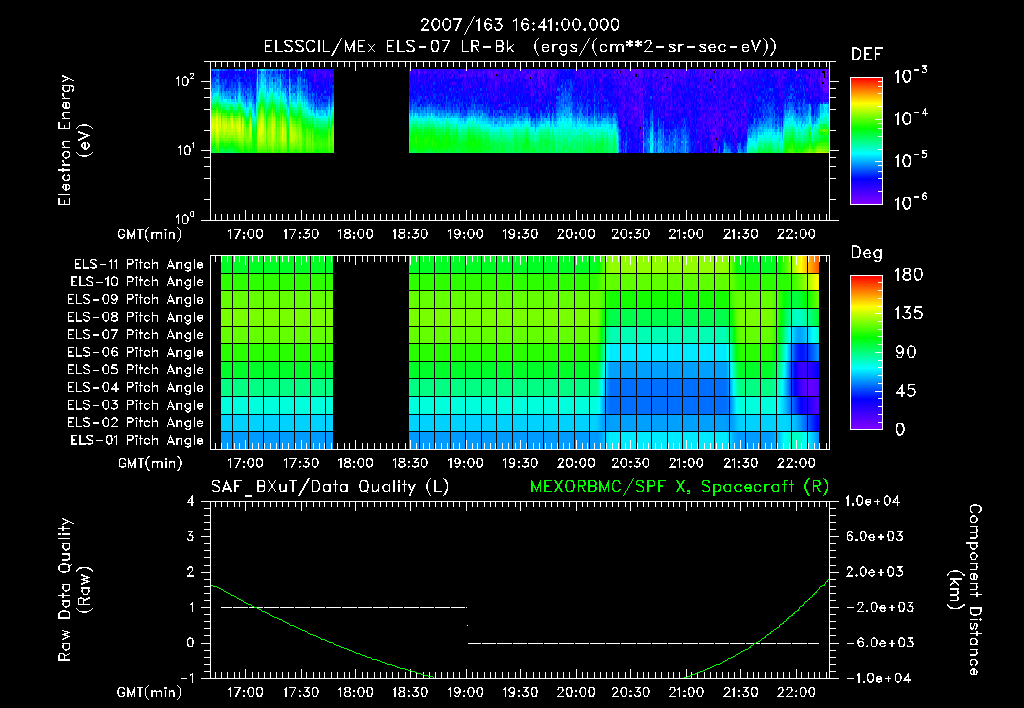Click the 20:30 tick label under the pitch angle plot
Image resolution: width=1024 pixels, height=708 pixels.
630,463
